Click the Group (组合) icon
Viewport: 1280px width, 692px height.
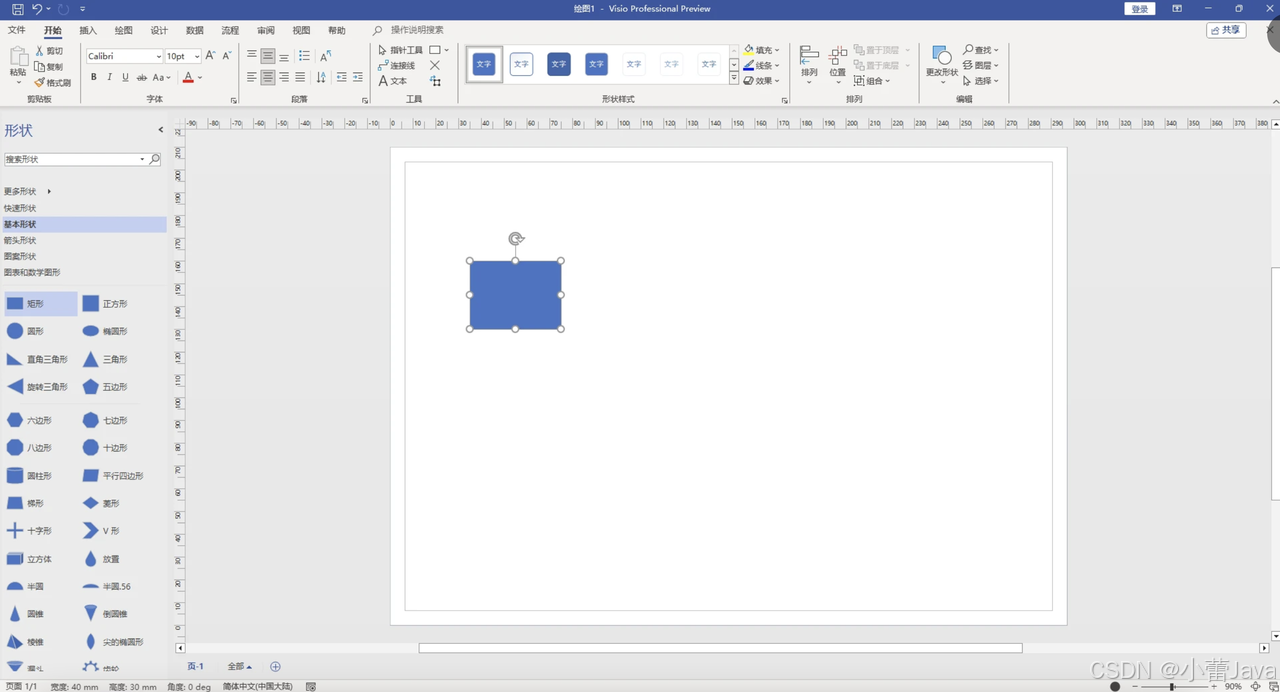859,81
